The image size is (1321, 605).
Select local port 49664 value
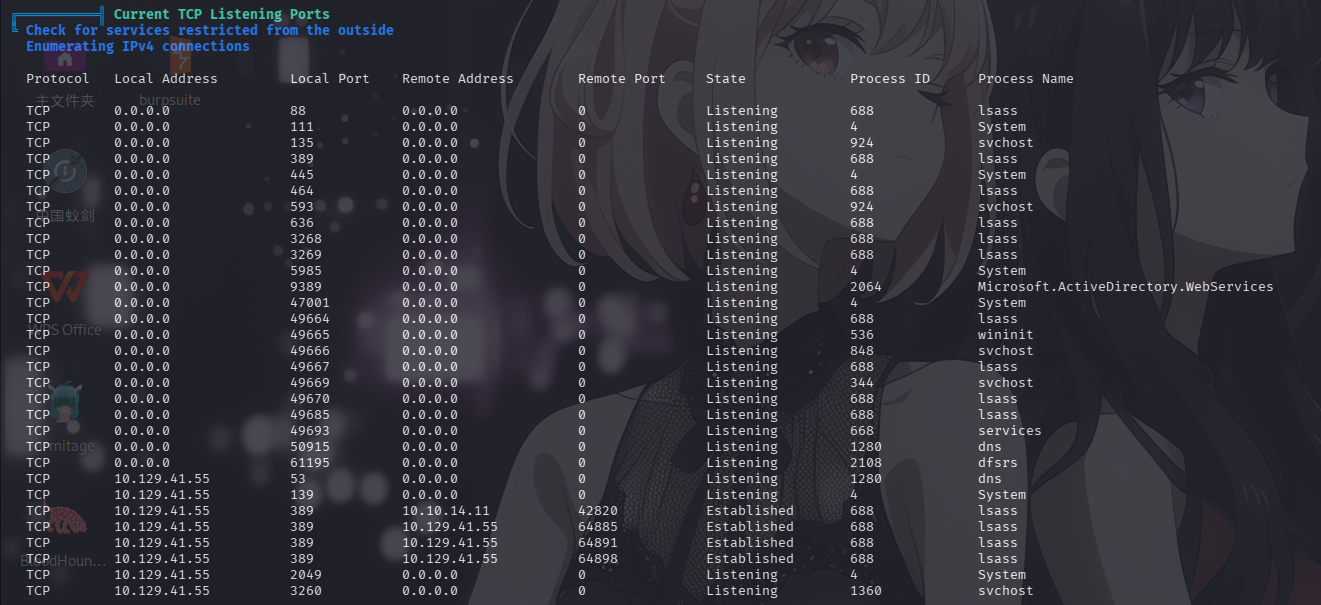pyautogui.click(x=310, y=319)
